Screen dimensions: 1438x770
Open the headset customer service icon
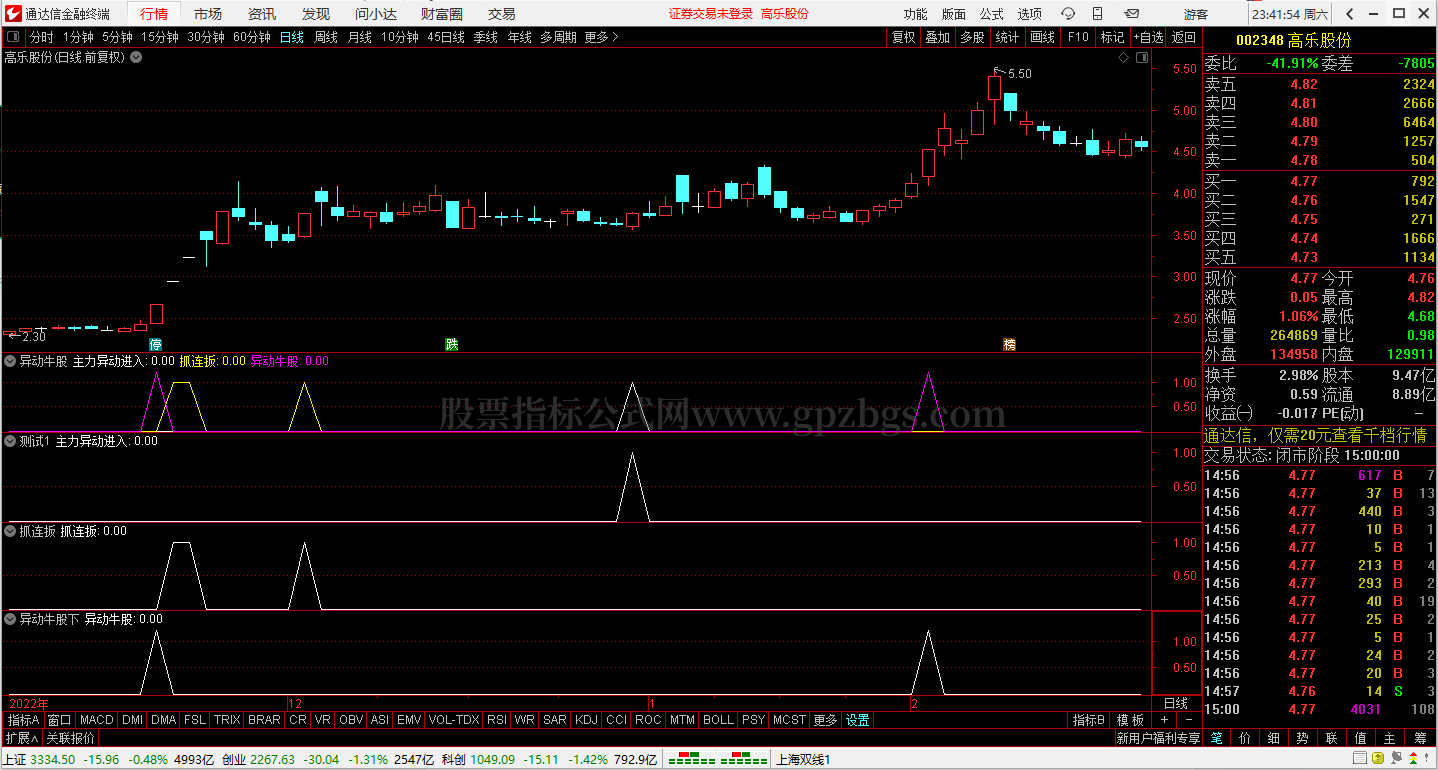tap(1068, 14)
